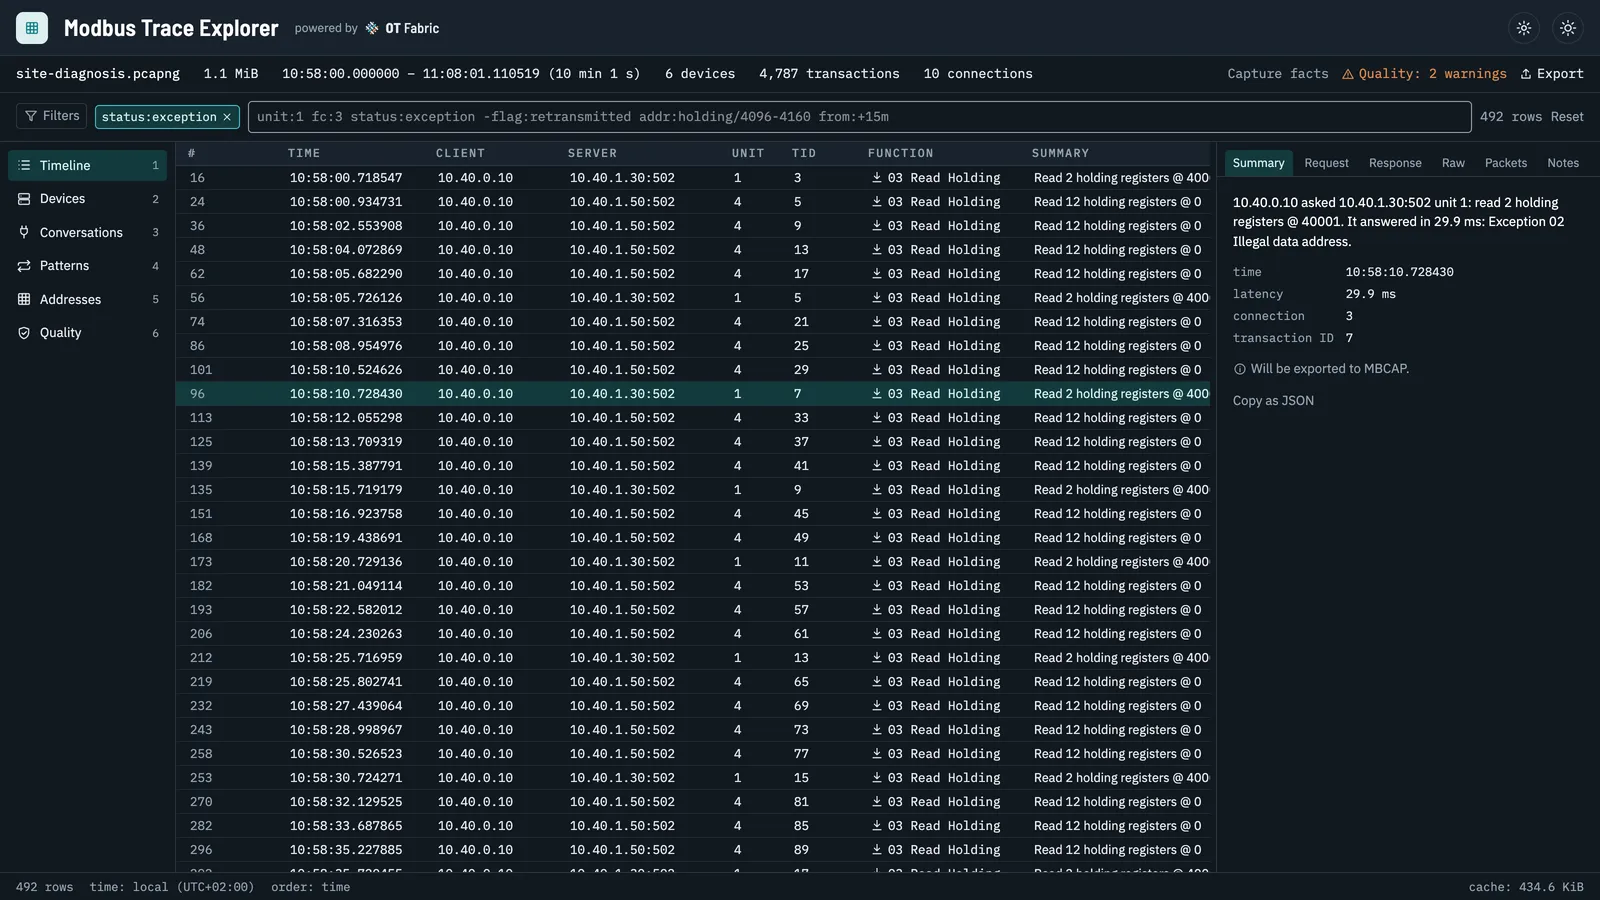Select row 16 at 10:58:00.718547
The height and width of the screenshot is (900, 1600).
click(693, 178)
